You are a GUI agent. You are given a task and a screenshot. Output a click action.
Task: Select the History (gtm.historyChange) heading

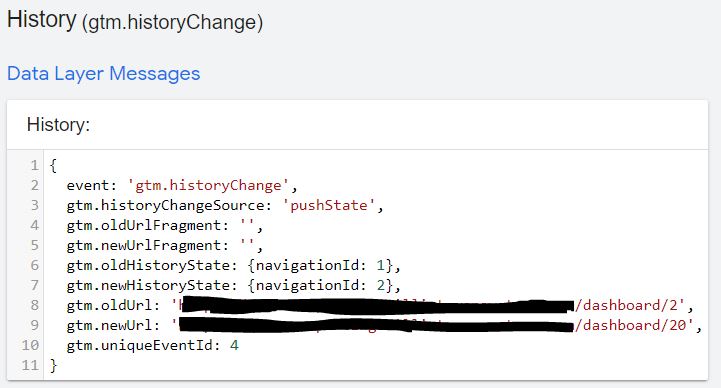(135, 21)
